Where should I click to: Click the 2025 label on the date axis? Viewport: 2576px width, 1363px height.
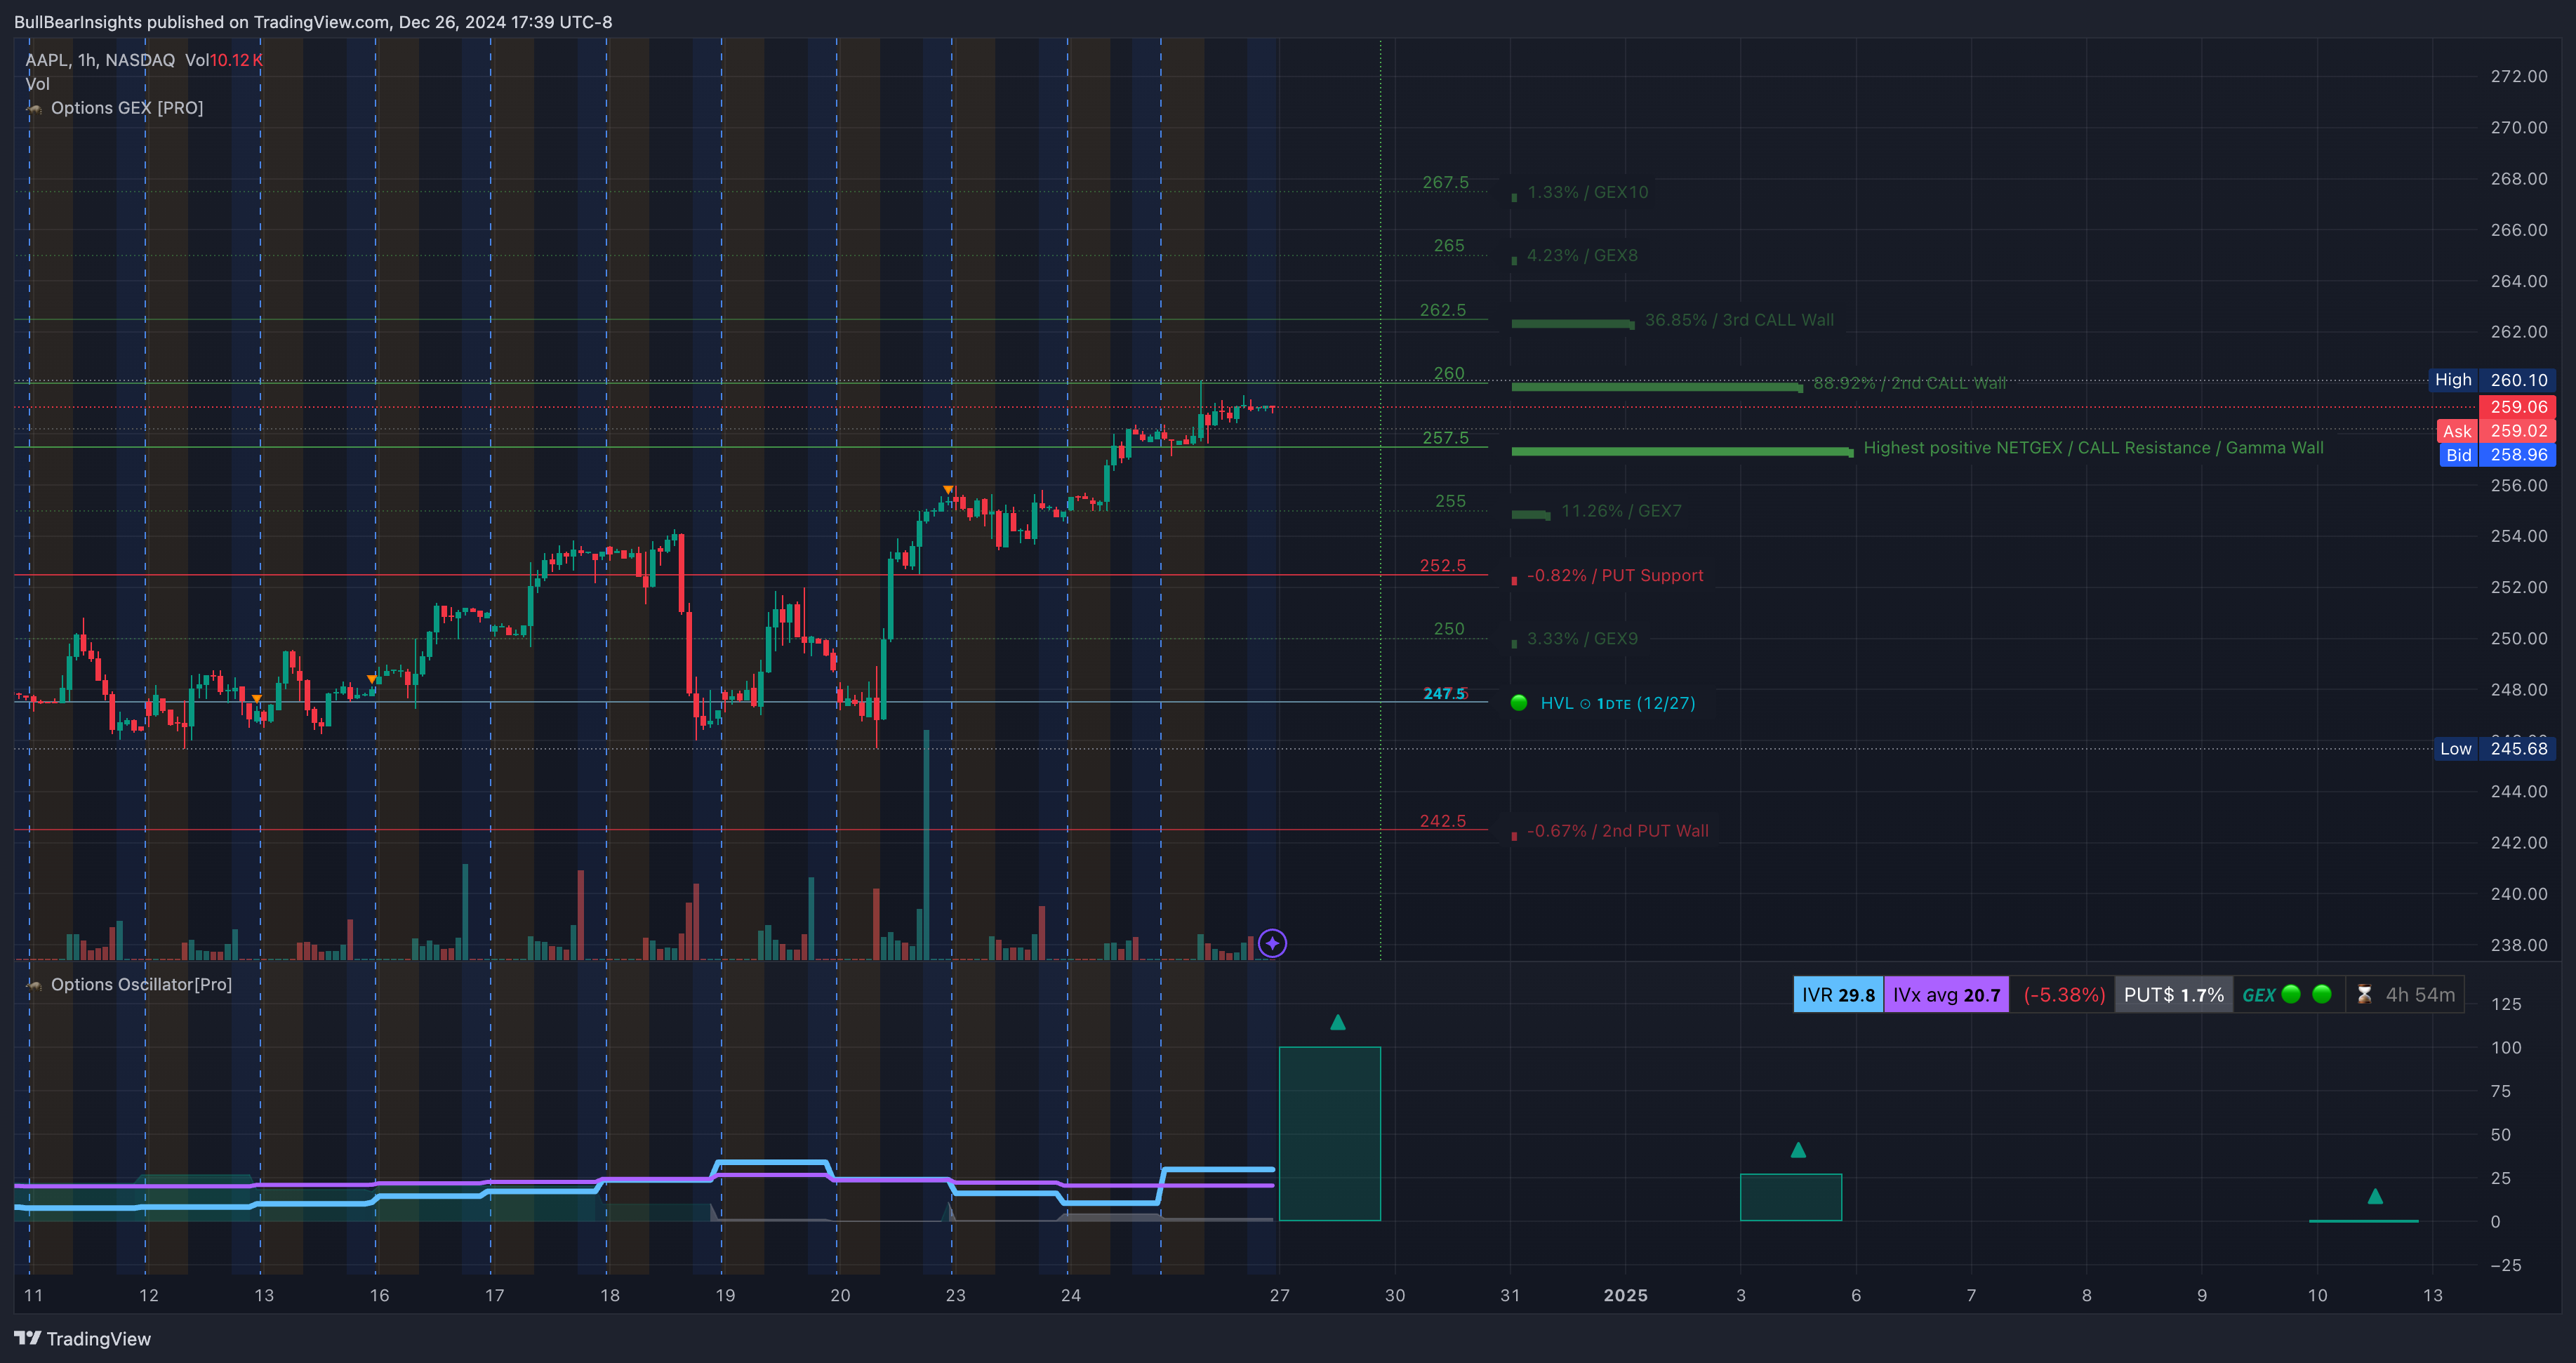1626,1296
